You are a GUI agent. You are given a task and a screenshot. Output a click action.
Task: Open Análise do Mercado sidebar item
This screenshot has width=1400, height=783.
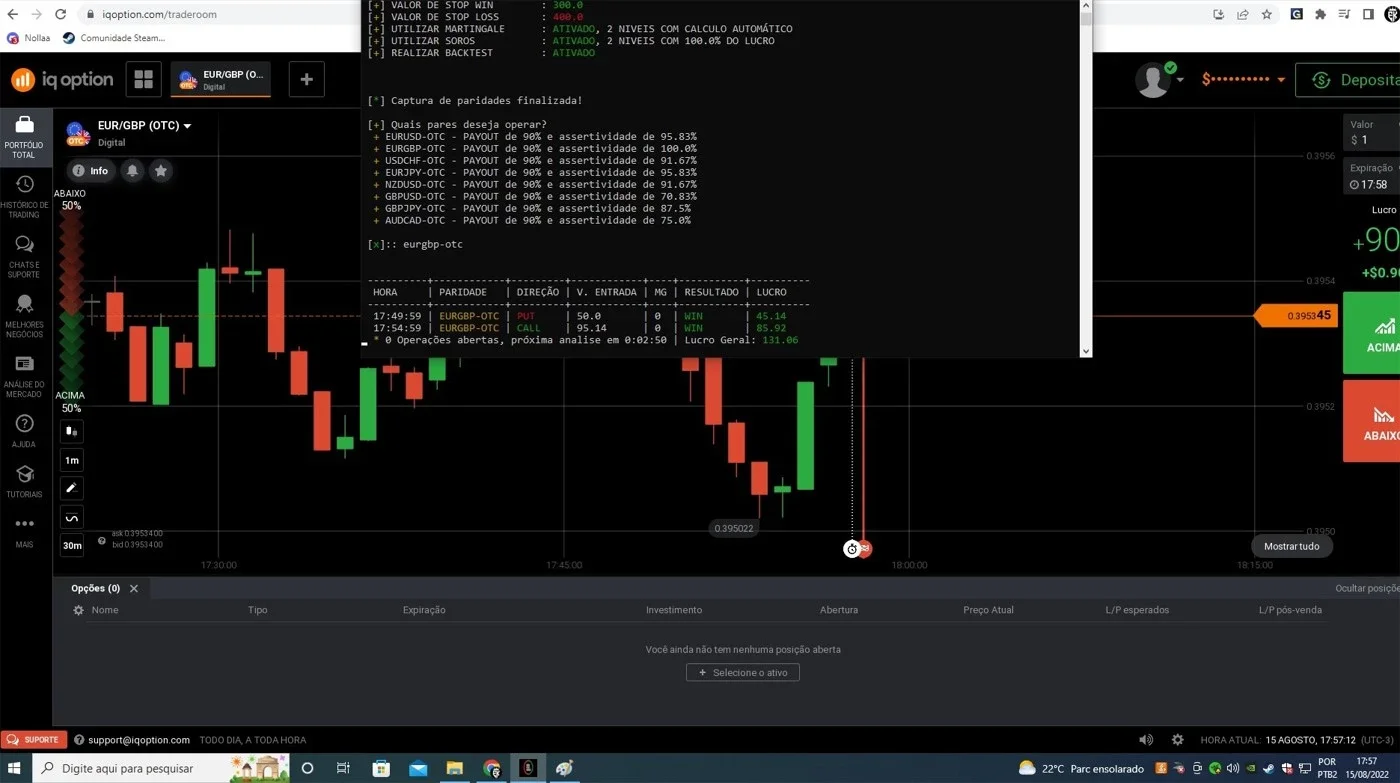click(x=24, y=376)
